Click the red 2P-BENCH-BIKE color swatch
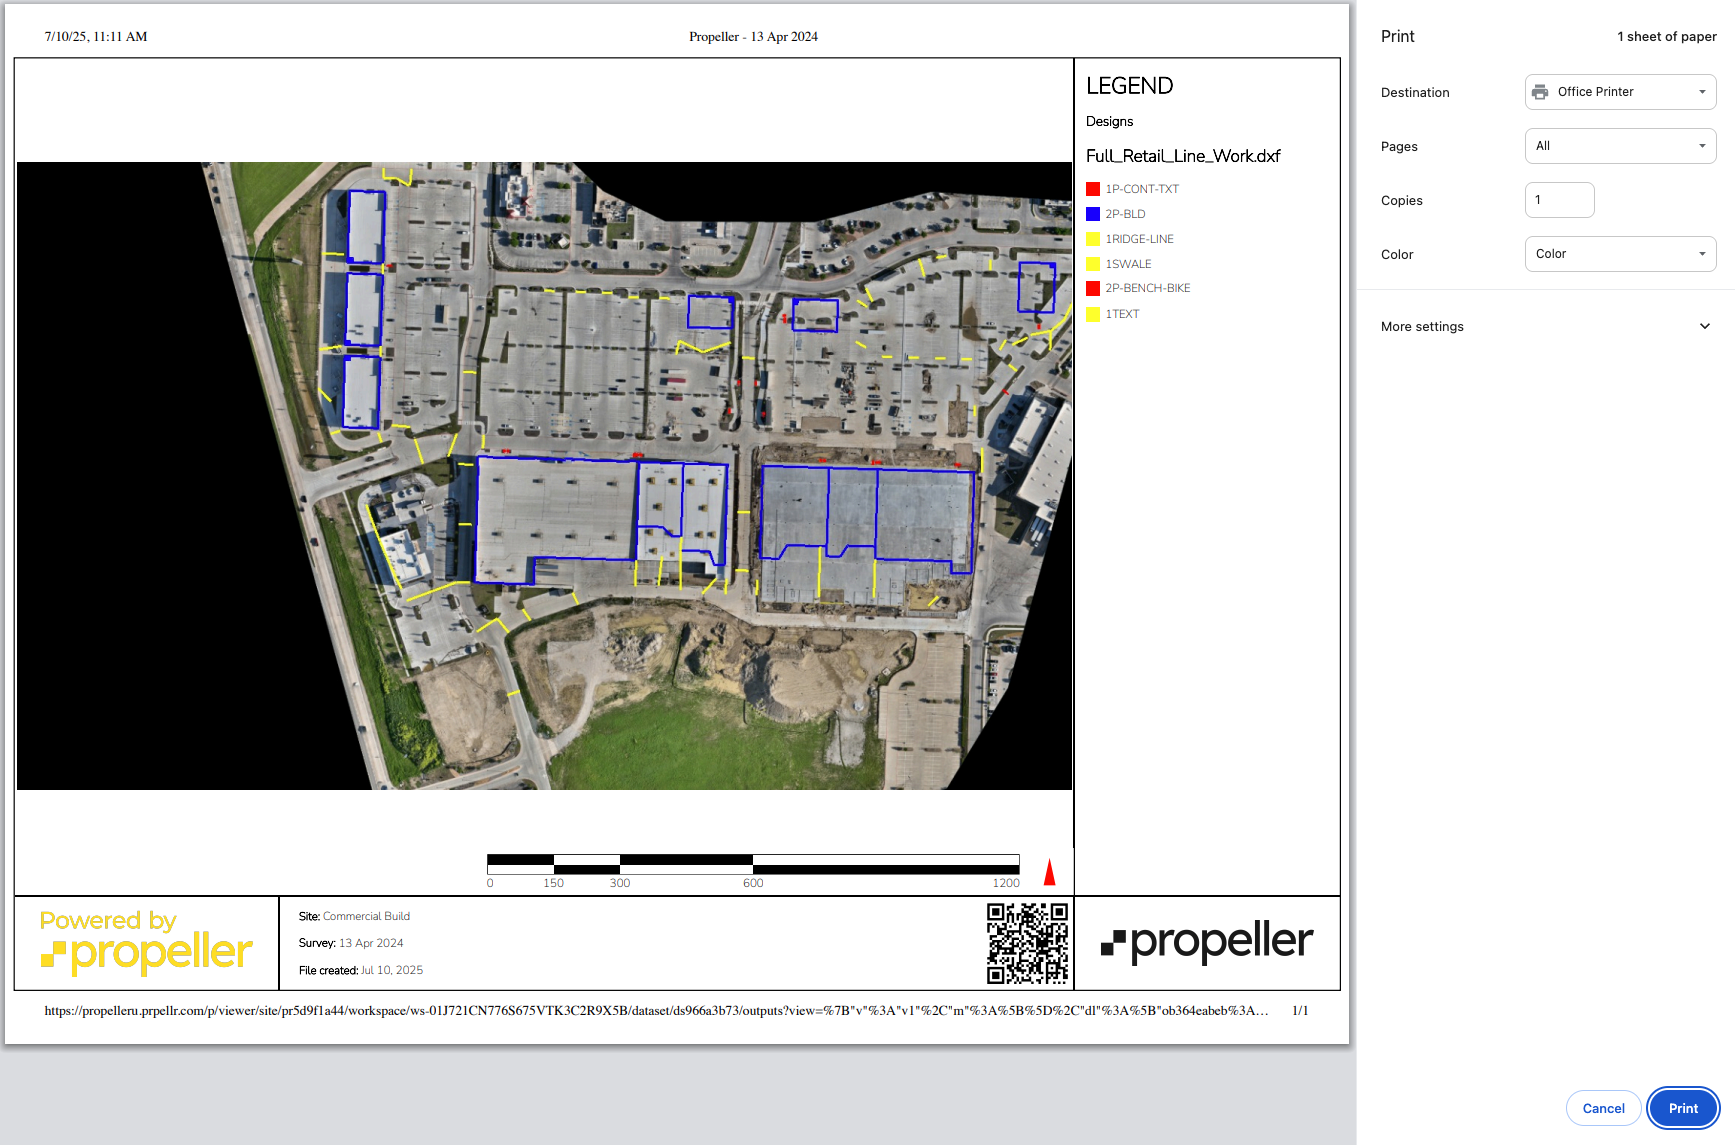1735x1145 pixels. (1094, 288)
